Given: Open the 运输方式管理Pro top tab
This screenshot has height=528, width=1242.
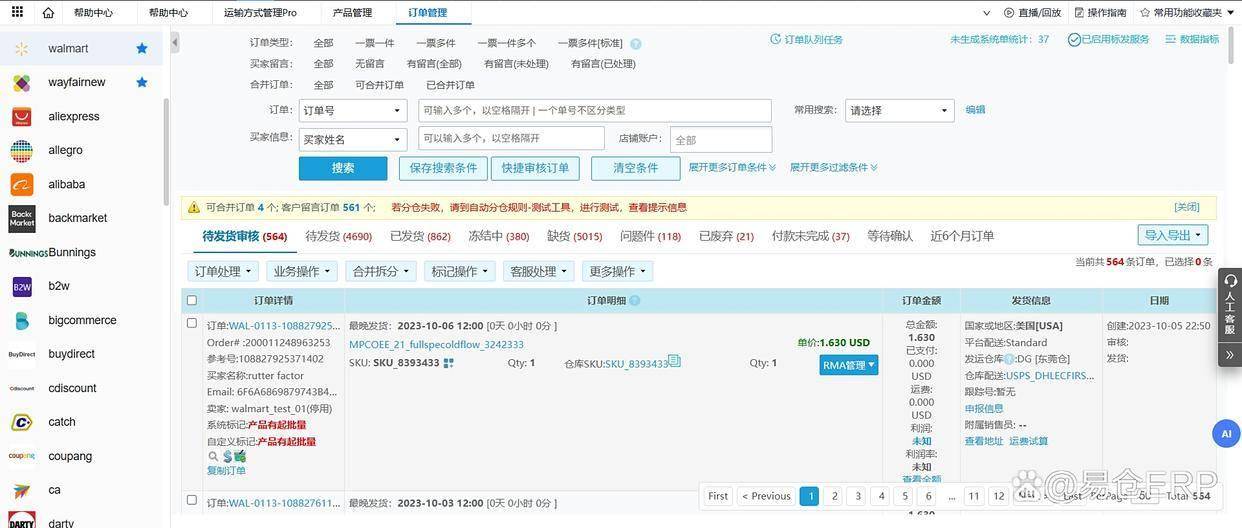Looking at the screenshot, I should click(x=260, y=12).
